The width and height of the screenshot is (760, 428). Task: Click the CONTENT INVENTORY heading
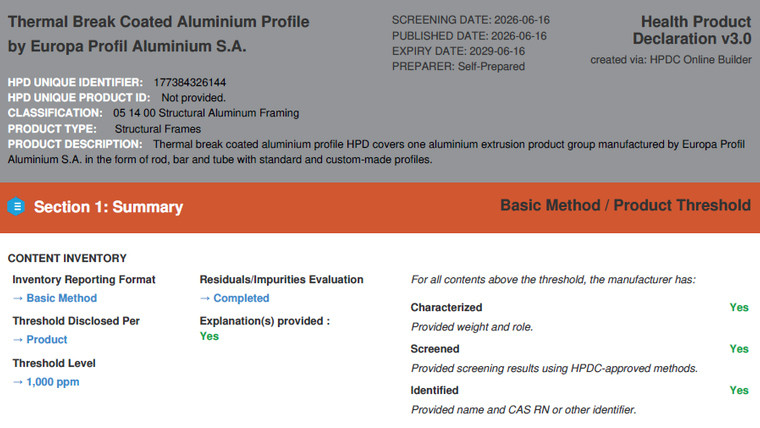click(x=67, y=258)
